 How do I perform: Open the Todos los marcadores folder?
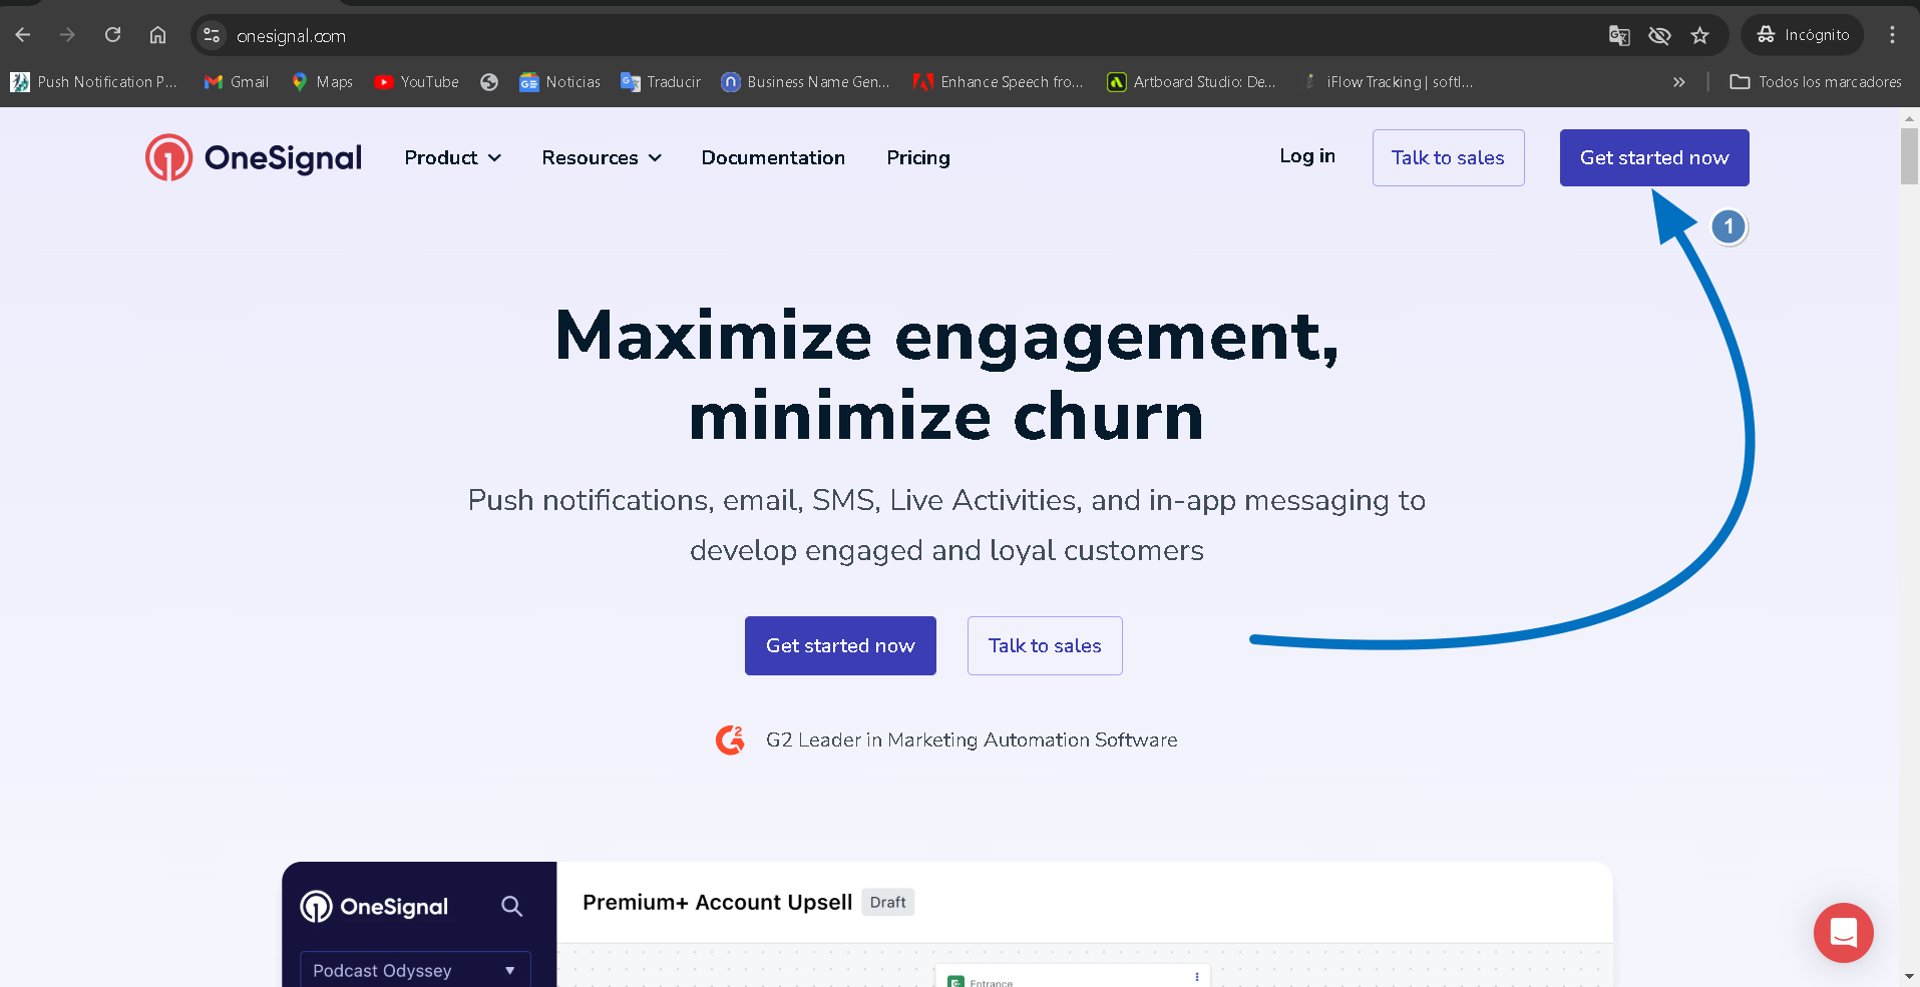tap(1815, 82)
